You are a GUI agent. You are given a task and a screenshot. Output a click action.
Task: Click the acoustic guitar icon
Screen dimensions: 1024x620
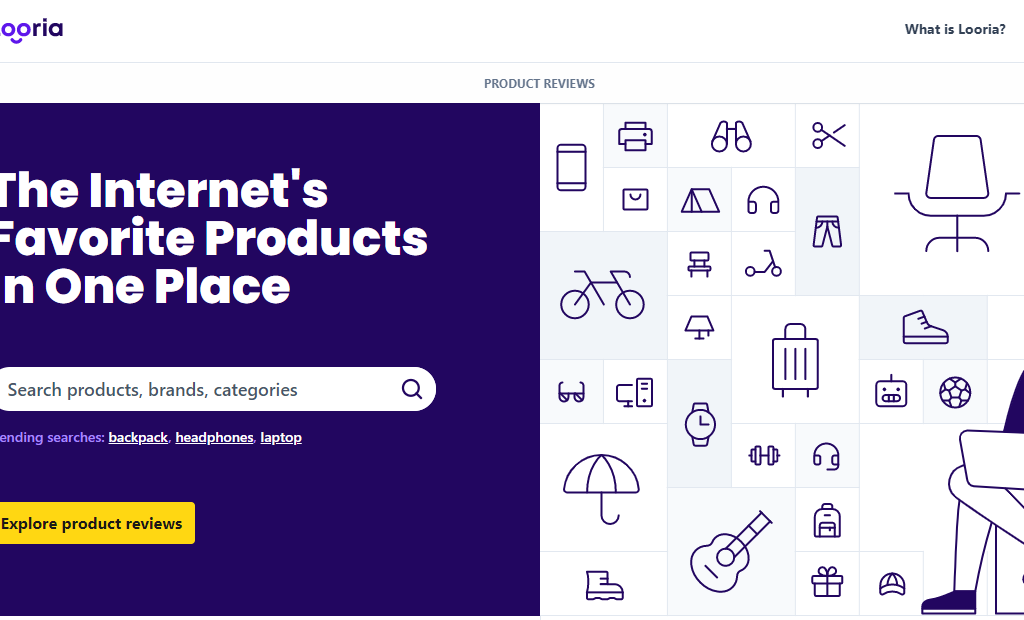coord(731,551)
